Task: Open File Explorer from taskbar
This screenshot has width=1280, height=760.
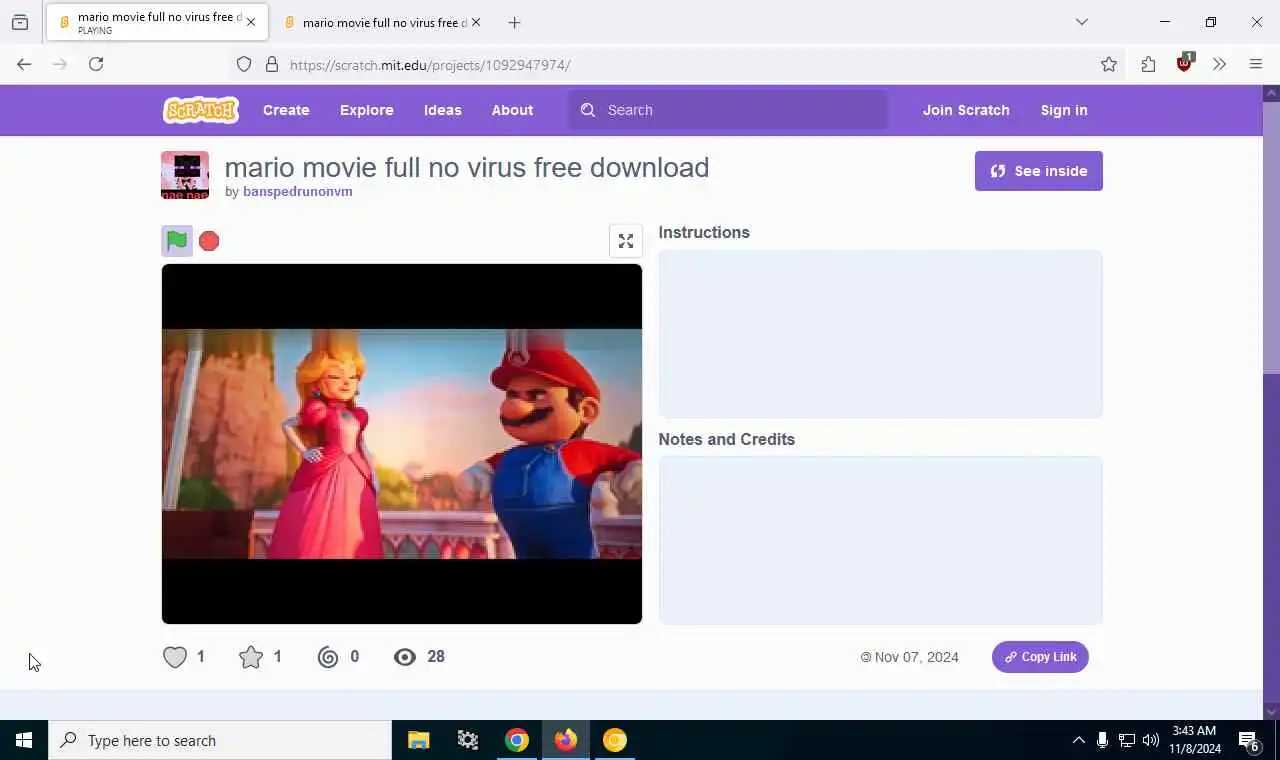Action: click(x=419, y=740)
